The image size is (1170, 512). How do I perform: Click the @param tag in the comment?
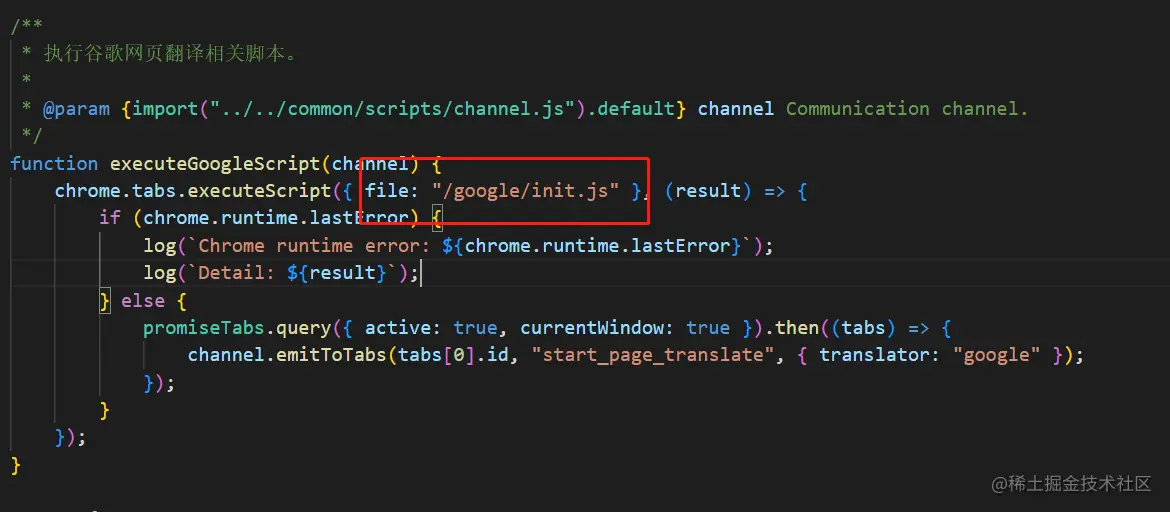[x=77, y=109]
